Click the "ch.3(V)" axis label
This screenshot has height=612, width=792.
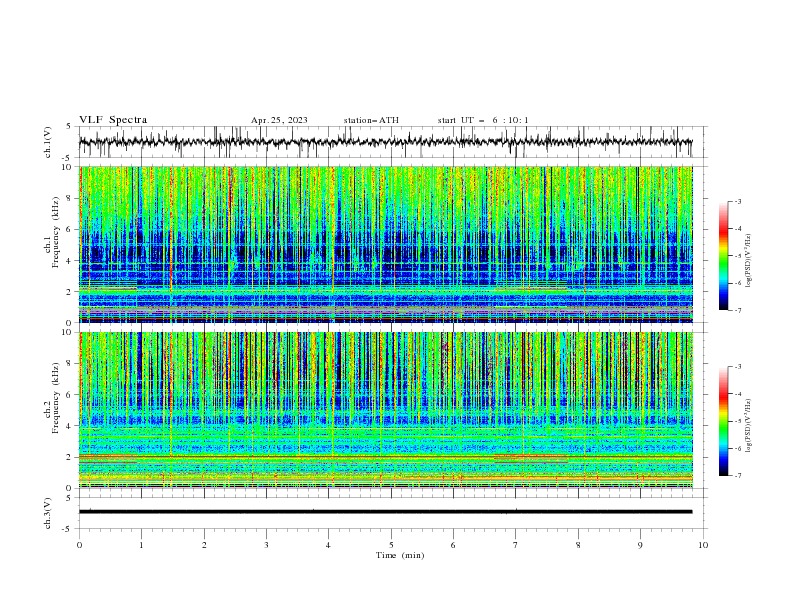[x=48, y=513]
